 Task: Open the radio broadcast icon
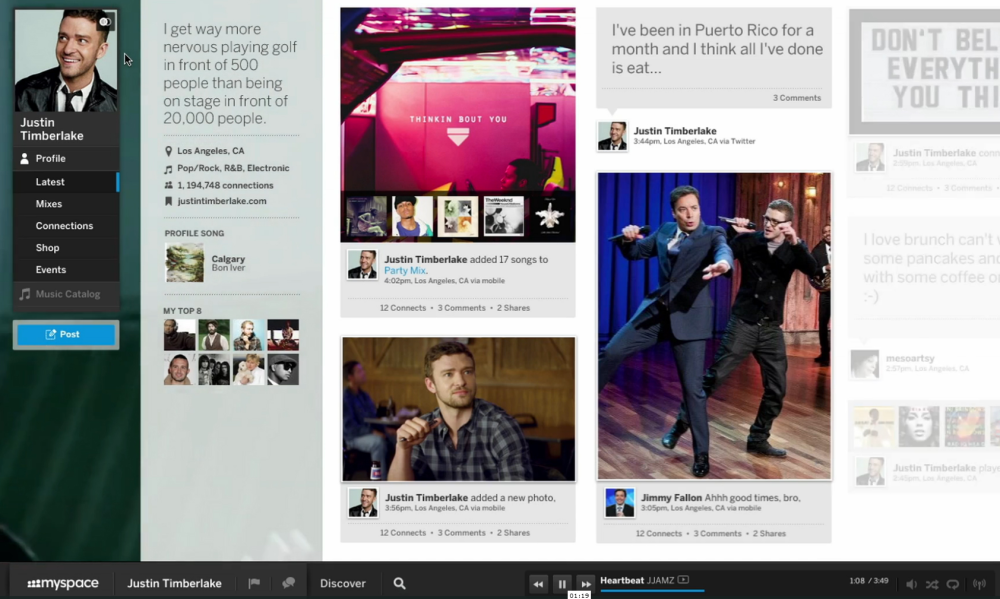[x=978, y=584]
